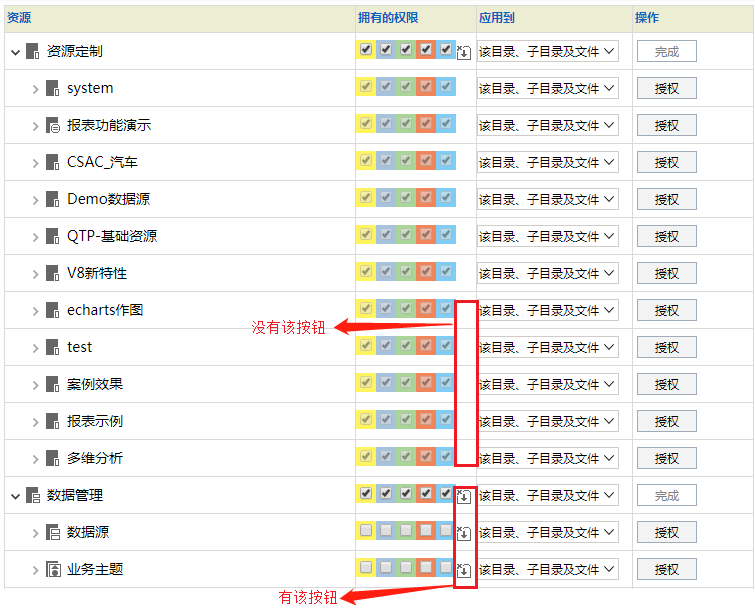The height and width of the screenshot is (613, 755).
Task: Open the 应用到 dropdown for echarts作图
Action: click(x=547, y=310)
